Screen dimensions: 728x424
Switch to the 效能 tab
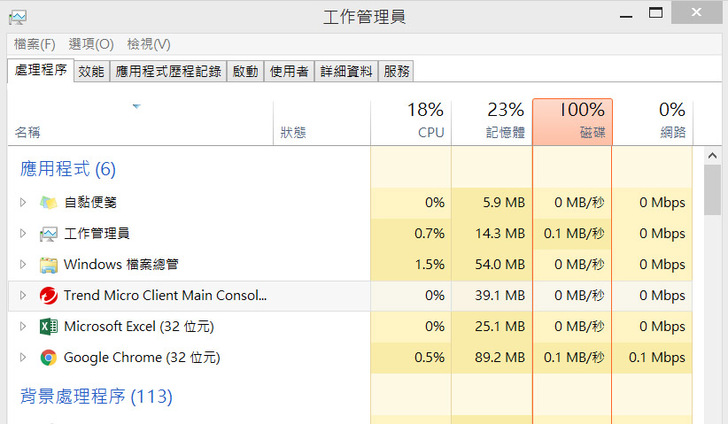(x=91, y=71)
